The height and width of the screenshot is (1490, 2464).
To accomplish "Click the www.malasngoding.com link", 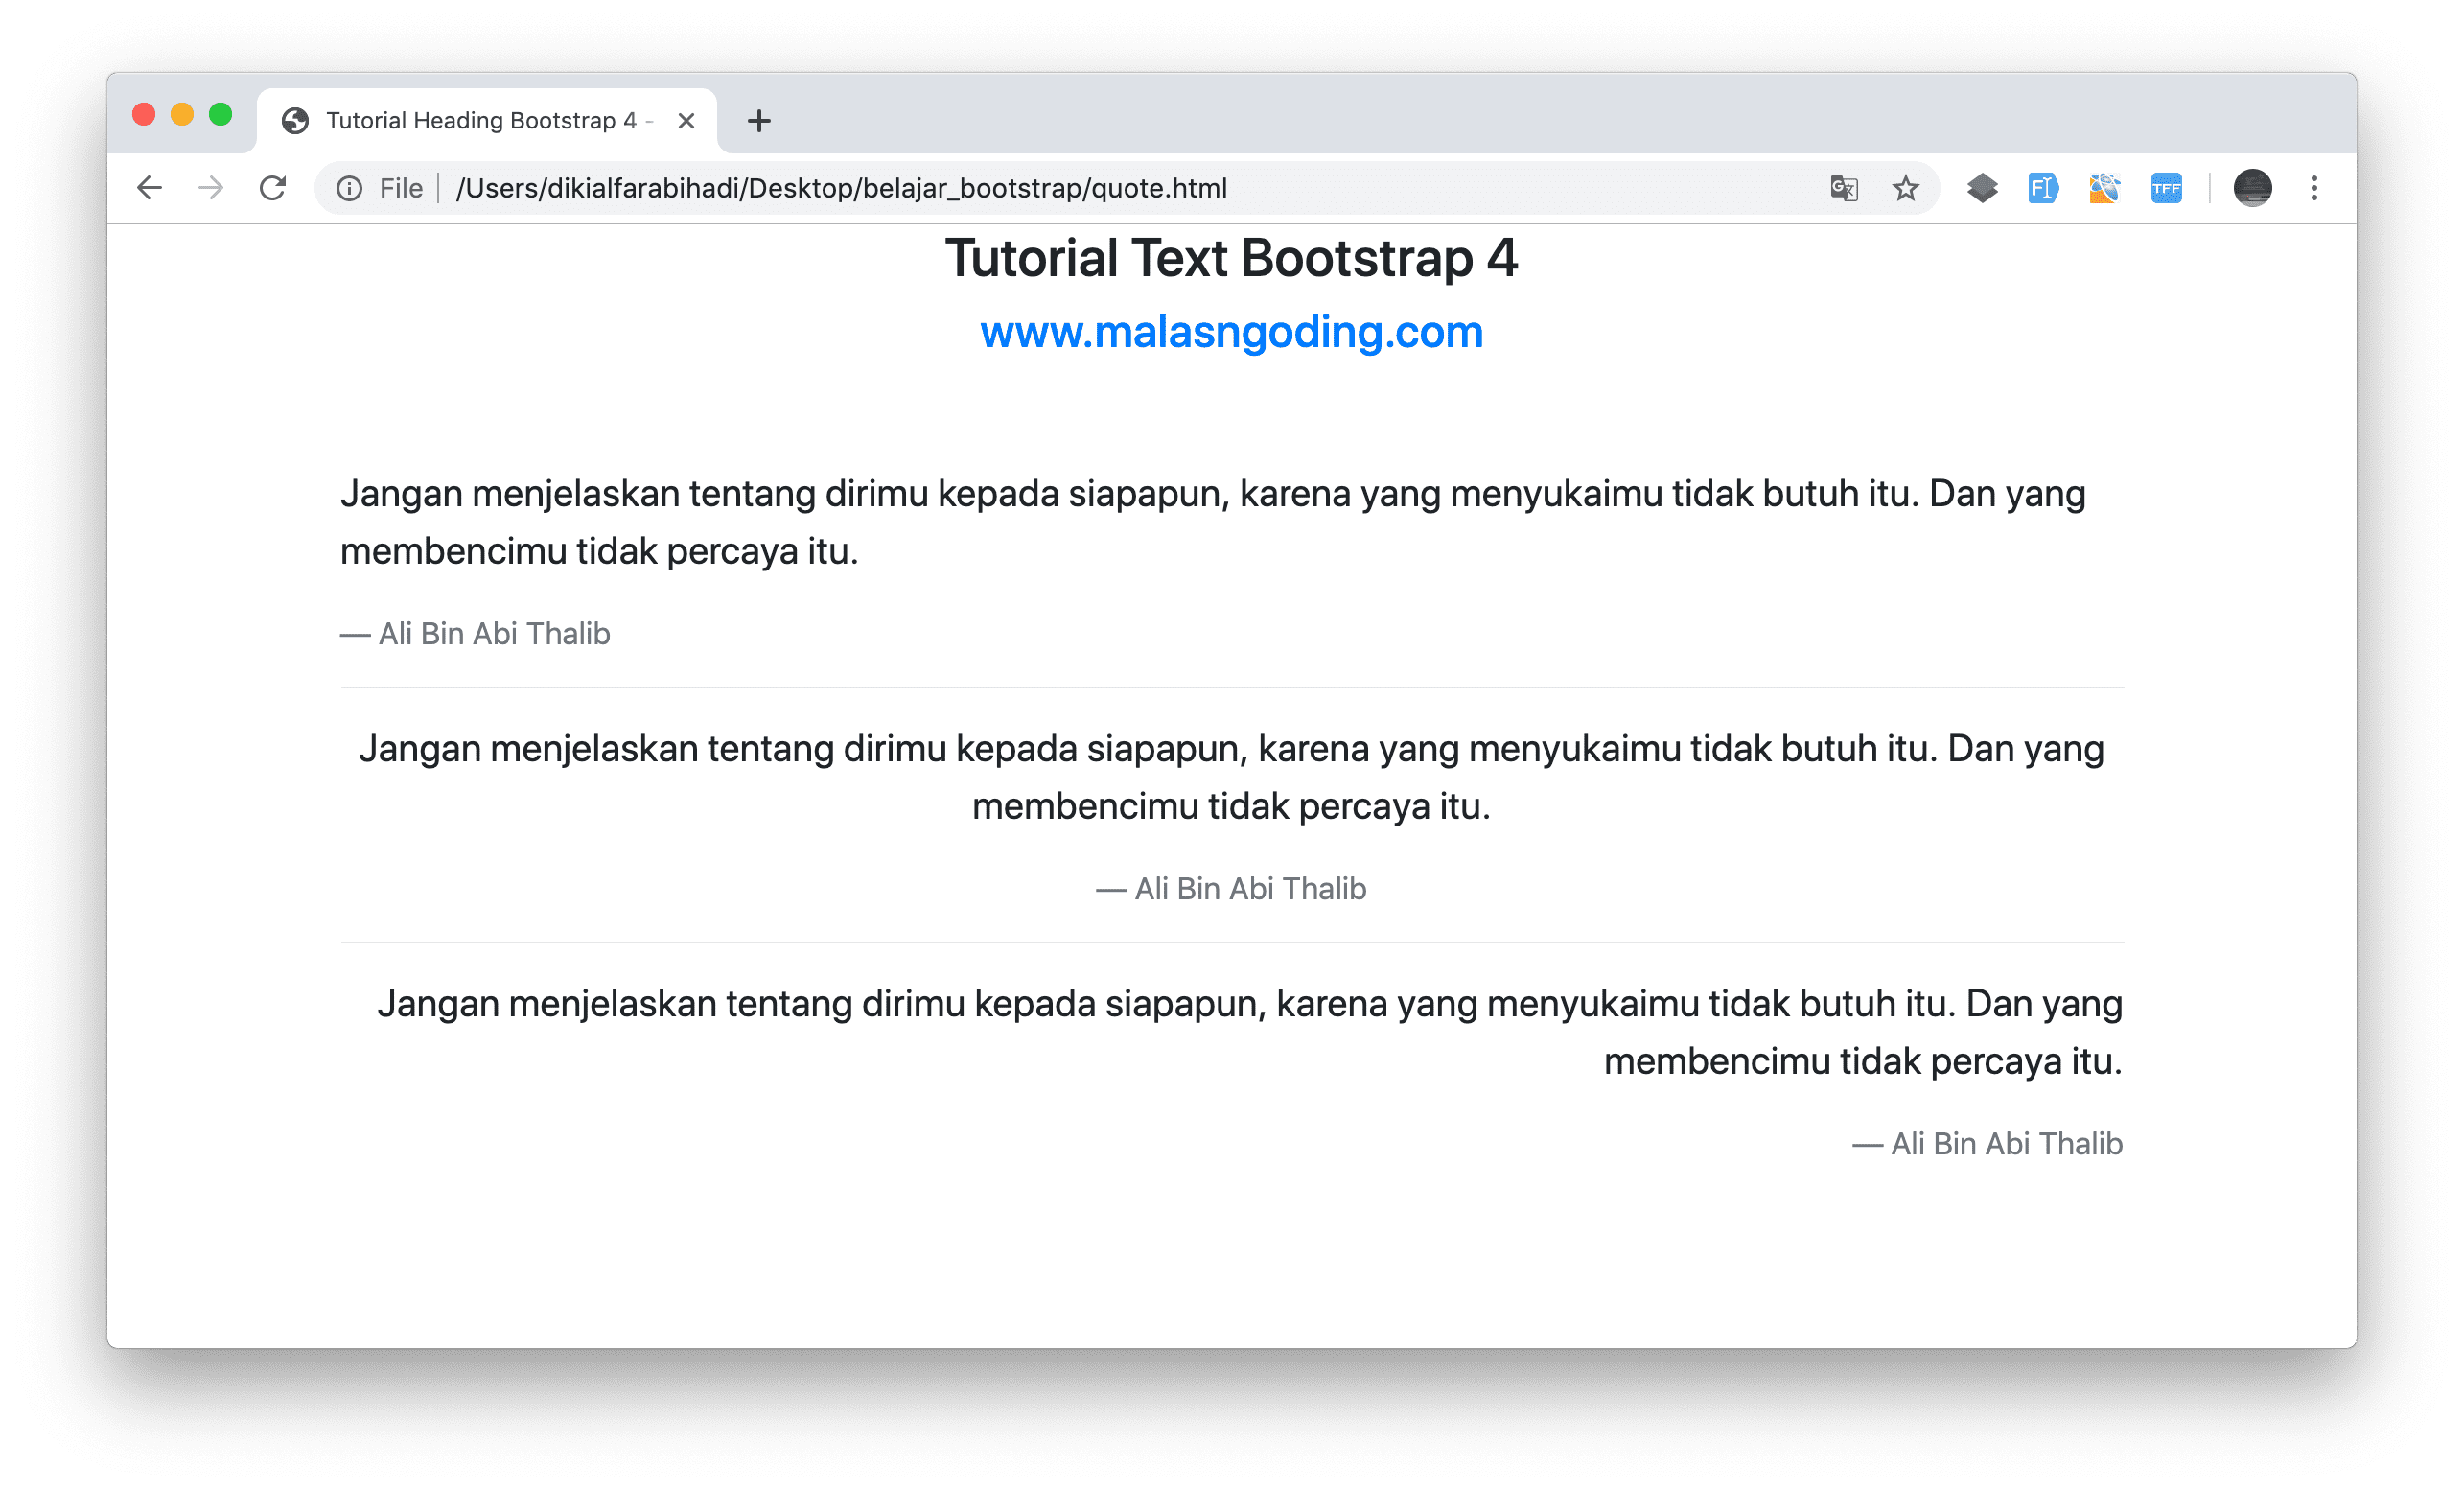I will tap(1231, 332).
